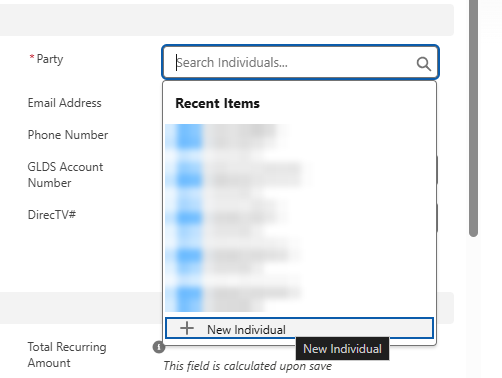Click the Total Recurring Amount label
This screenshot has width=502, height=378.
point(67,355)
